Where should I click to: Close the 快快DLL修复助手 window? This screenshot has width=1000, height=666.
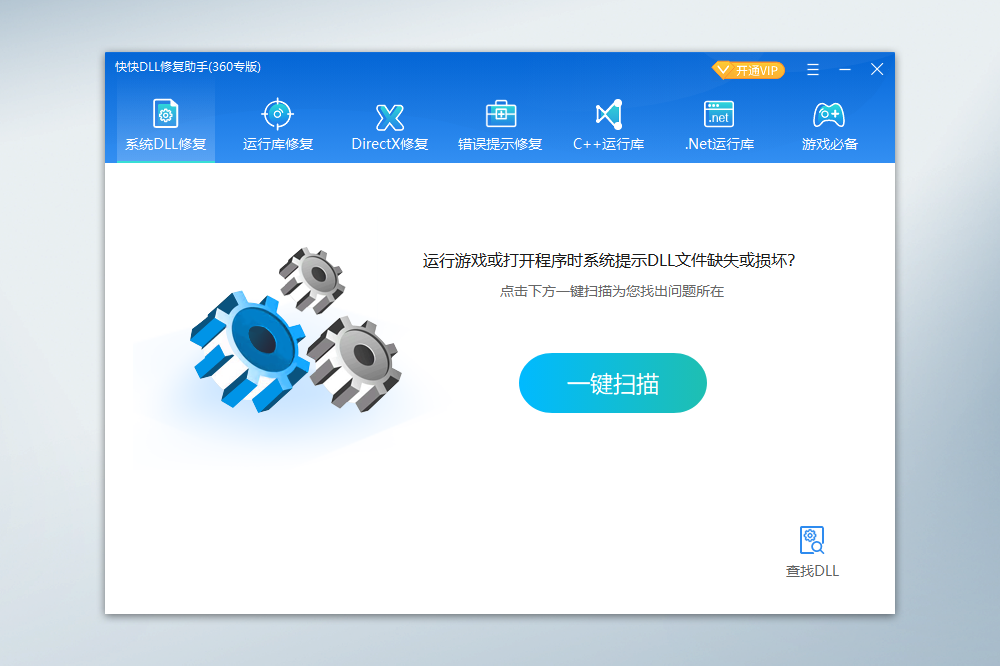tap(877, 70)
